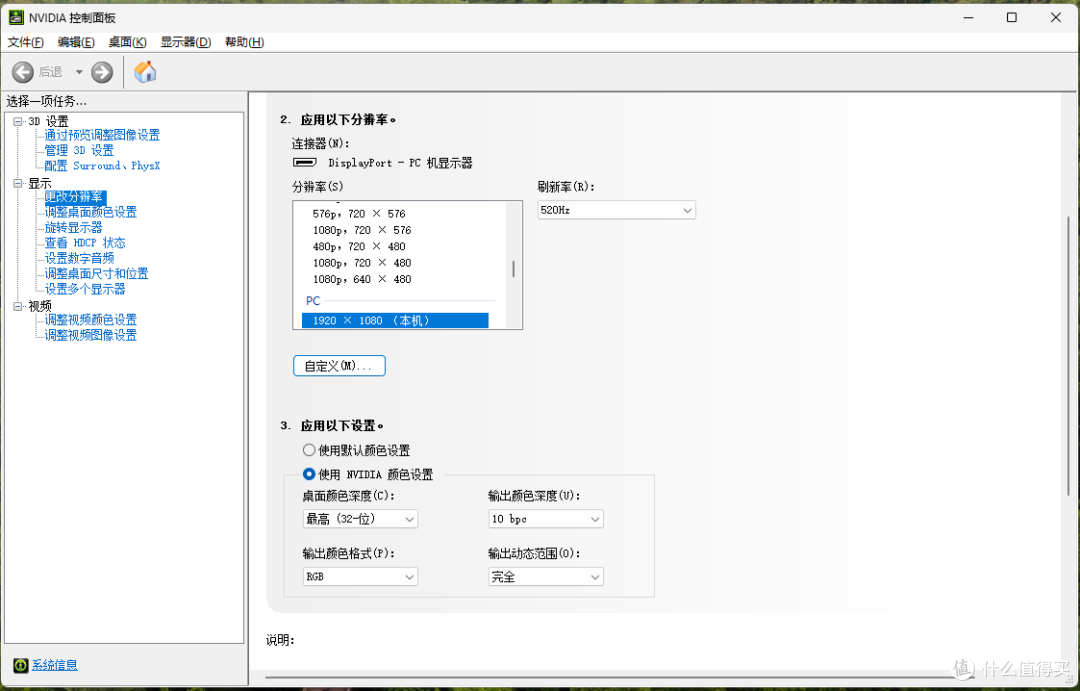Click the System Information icon

click(x=21, y=665)
